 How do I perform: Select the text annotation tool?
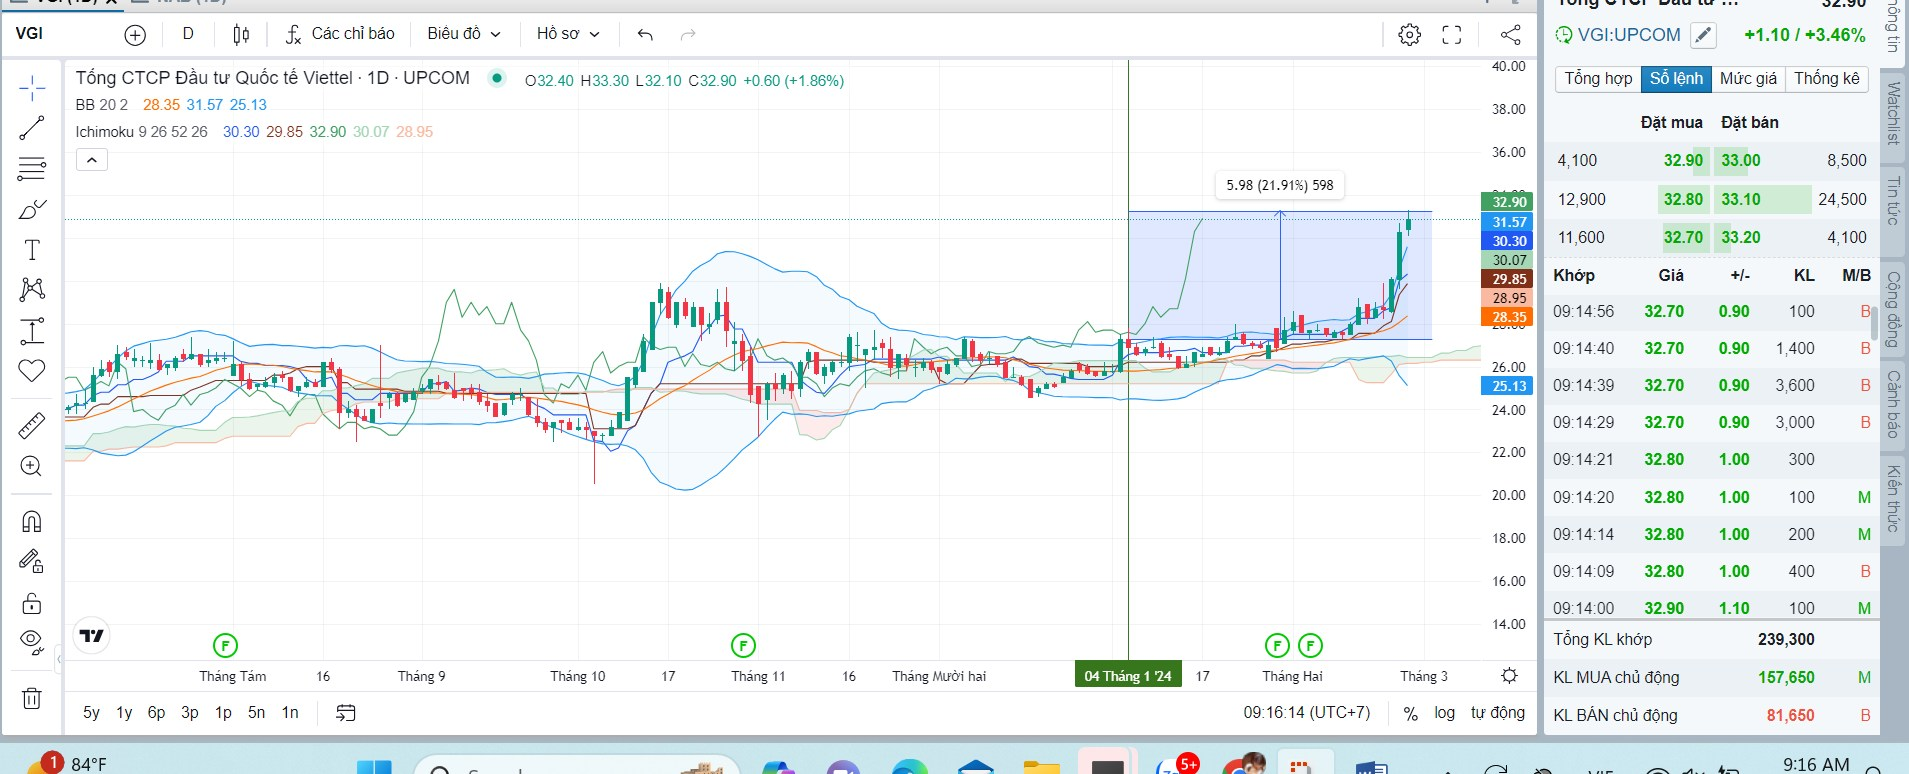click(32, 249)
